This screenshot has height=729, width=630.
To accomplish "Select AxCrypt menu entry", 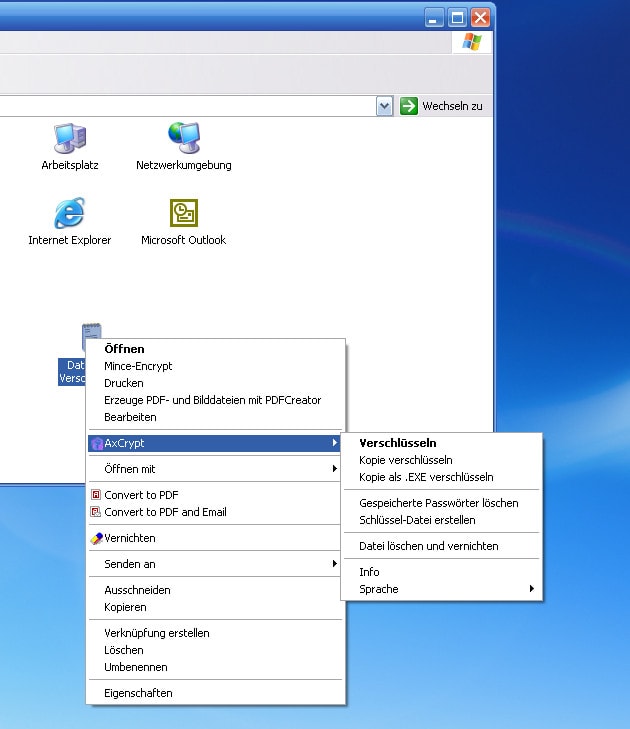I will click(214, 443).
